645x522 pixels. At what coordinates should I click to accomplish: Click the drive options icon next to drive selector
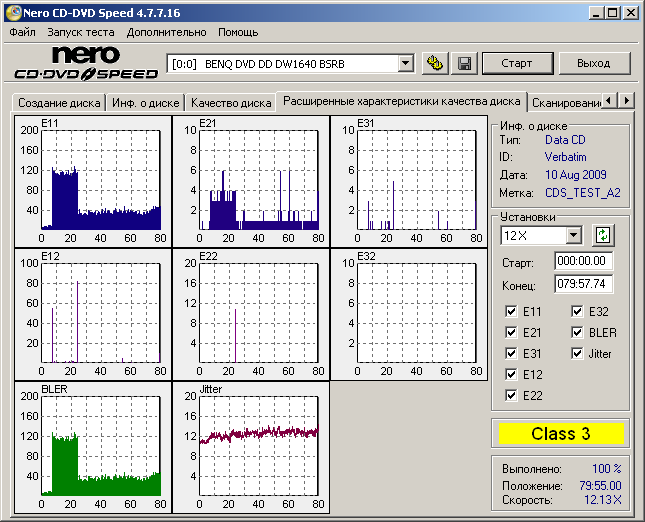(435, 63)
